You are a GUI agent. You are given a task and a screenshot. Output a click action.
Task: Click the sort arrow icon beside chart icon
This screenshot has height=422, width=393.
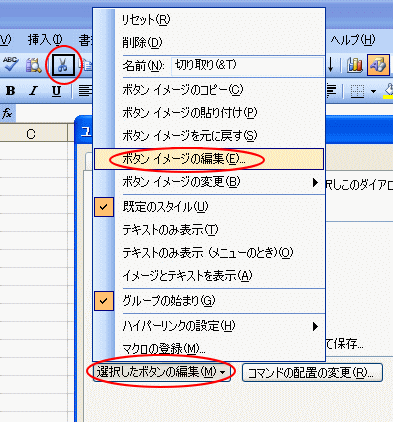click(x=331, y=65)
